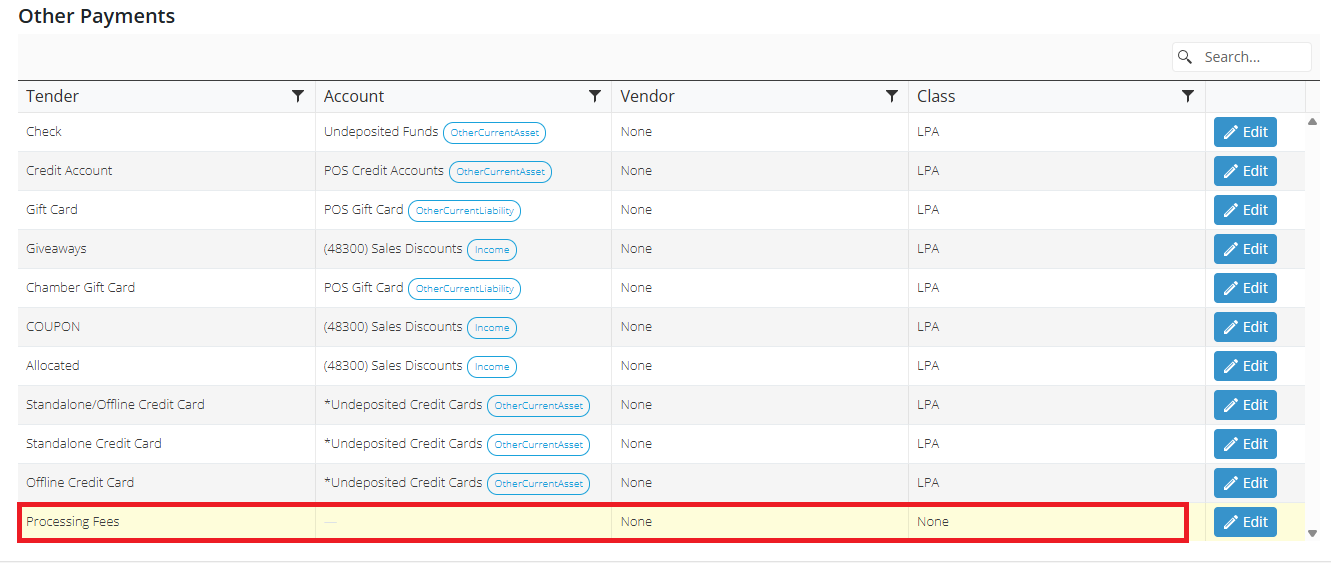Edit the Giveaways tender row
Screen dimensions: 1331x566
pos(1245,249)
